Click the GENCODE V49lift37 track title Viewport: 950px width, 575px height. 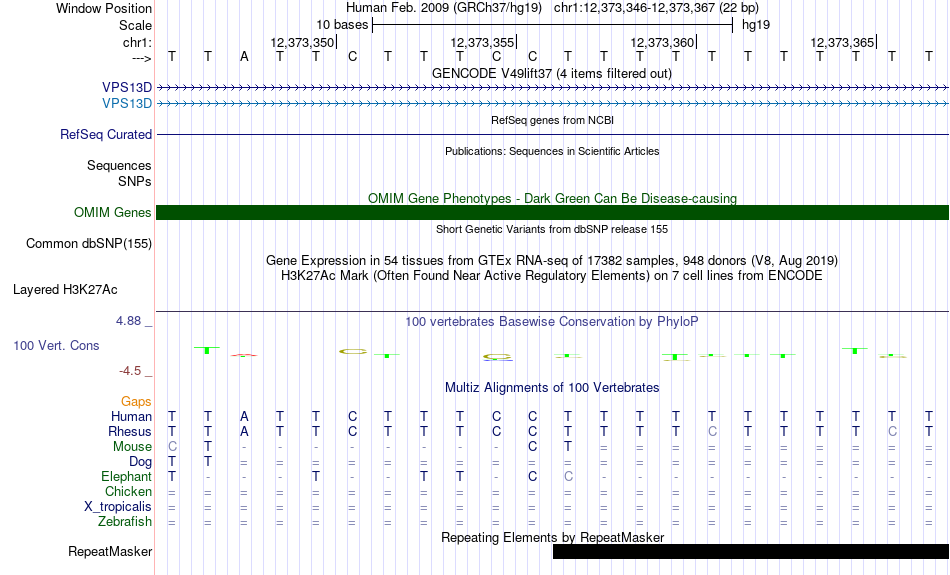coord(552,73)
